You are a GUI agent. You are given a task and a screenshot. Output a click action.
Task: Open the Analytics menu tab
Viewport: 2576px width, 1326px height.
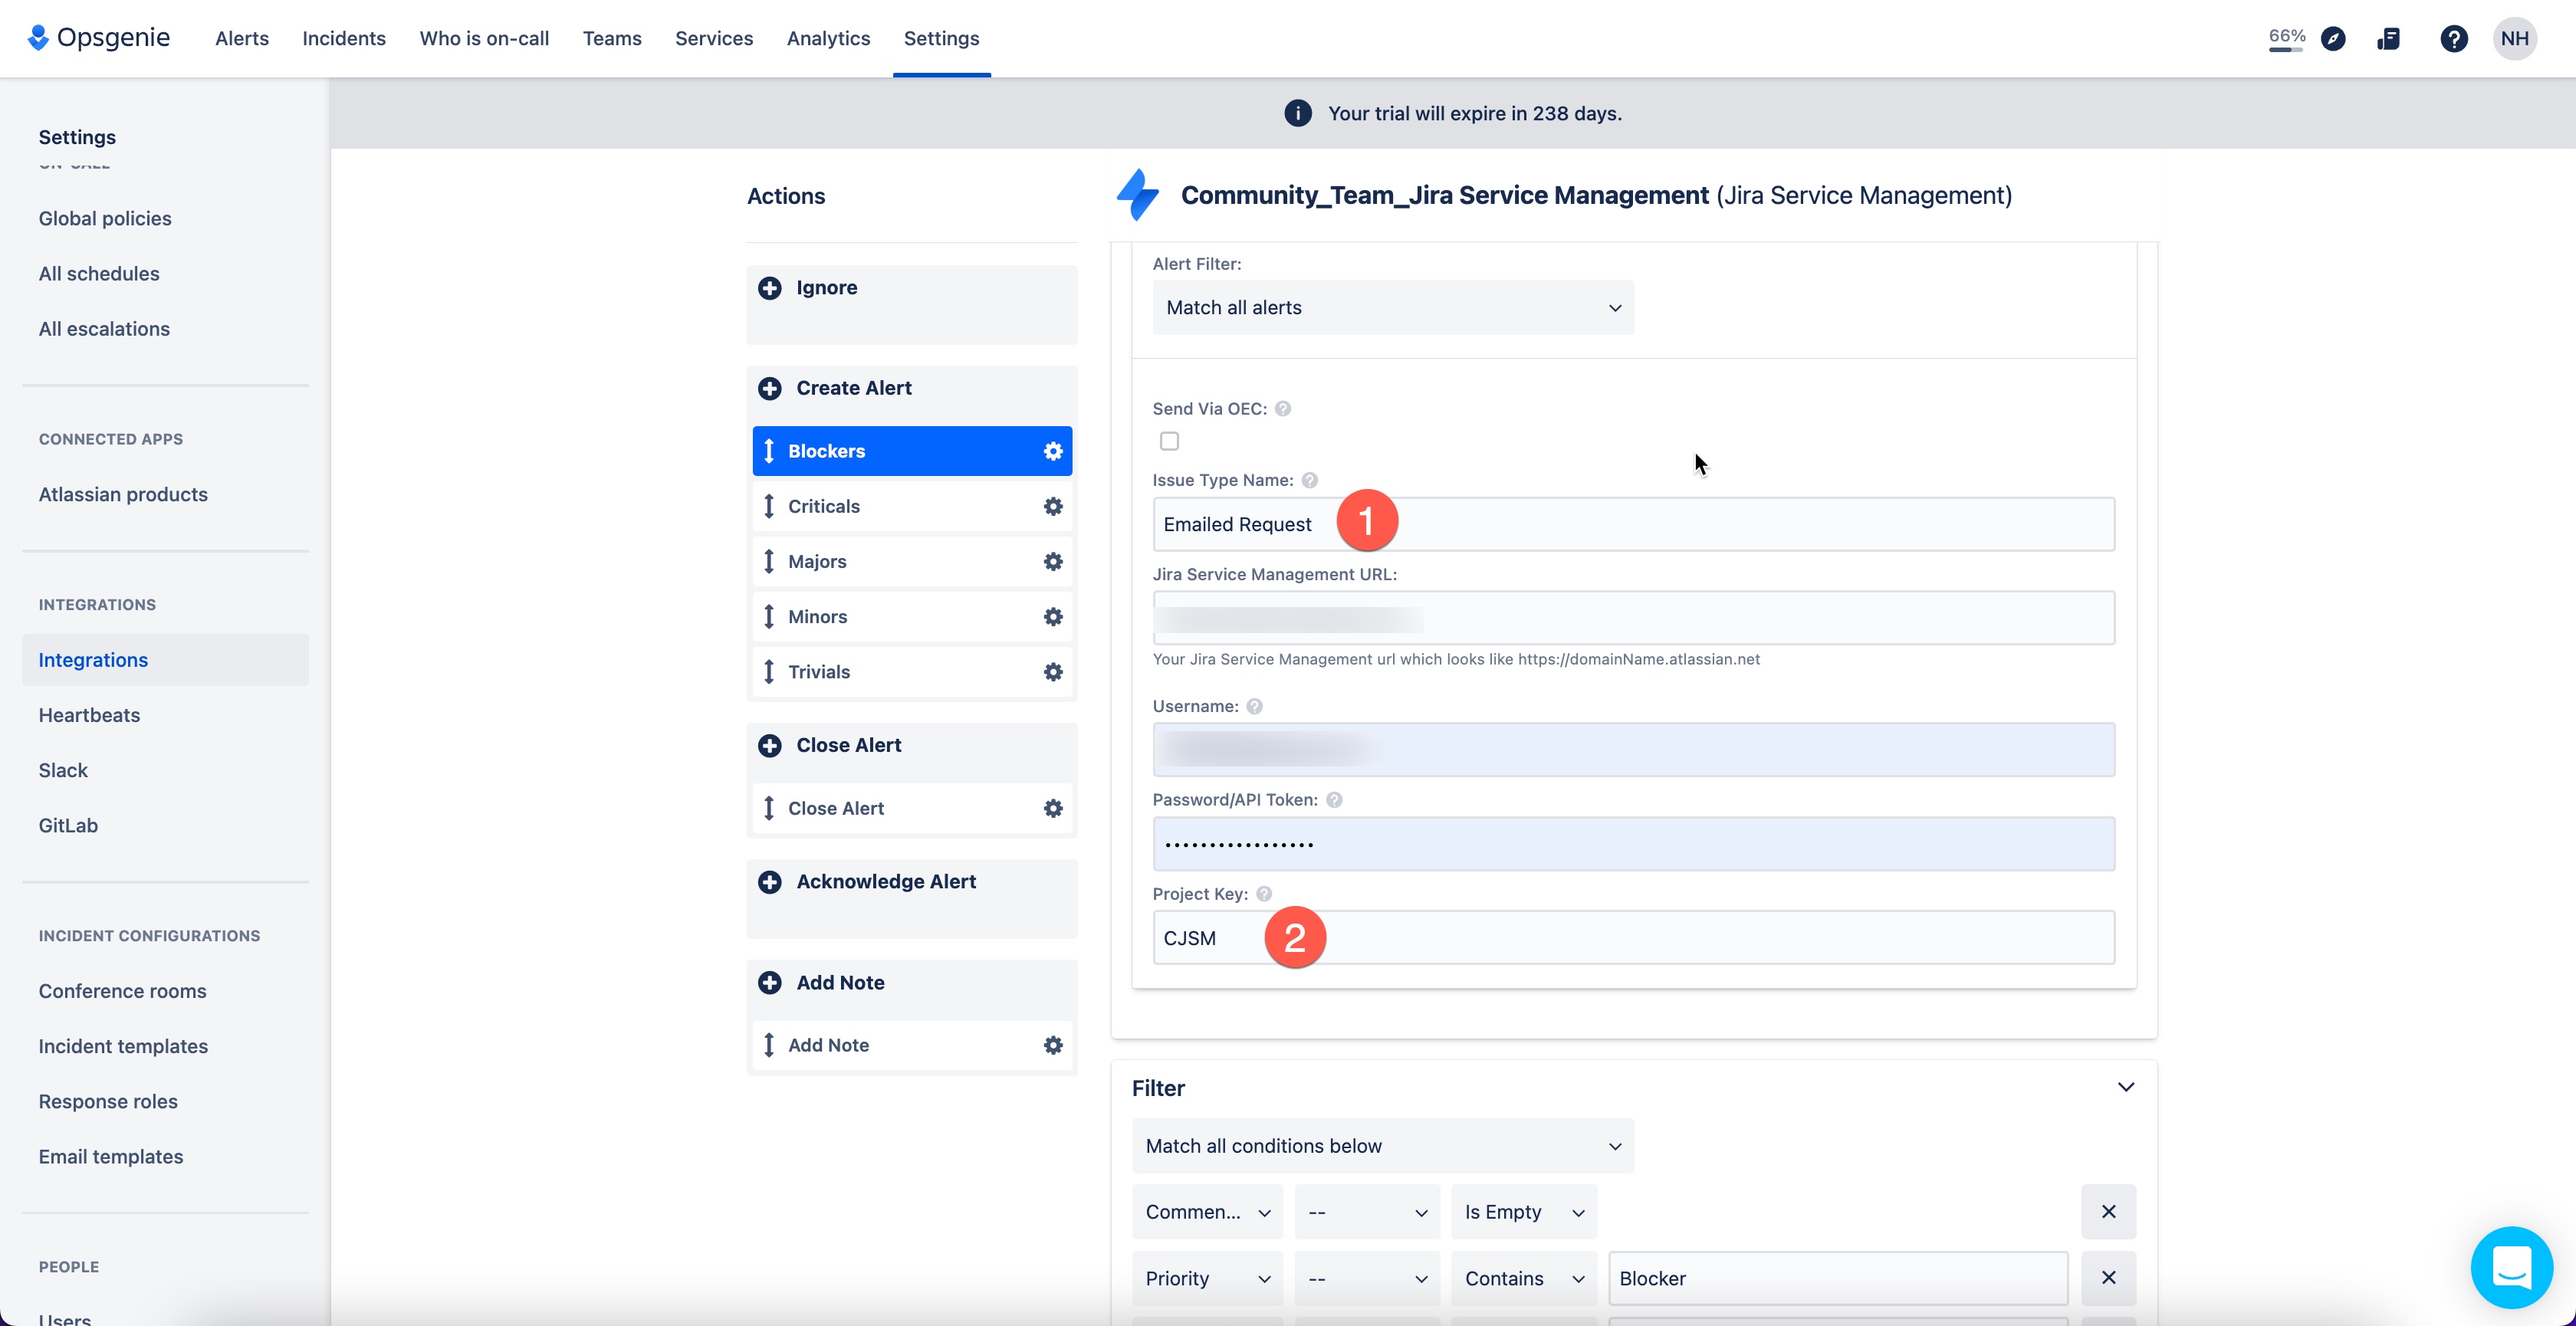[828, 38]
